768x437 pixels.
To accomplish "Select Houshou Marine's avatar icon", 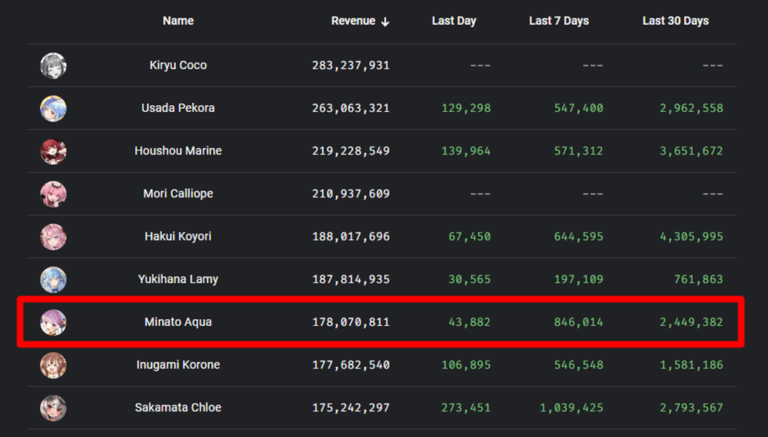I will point(53,151).
